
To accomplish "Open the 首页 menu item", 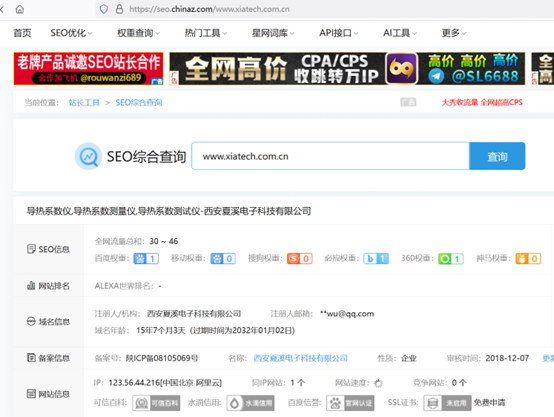I will pyautogui.click(x=22, y=33).
